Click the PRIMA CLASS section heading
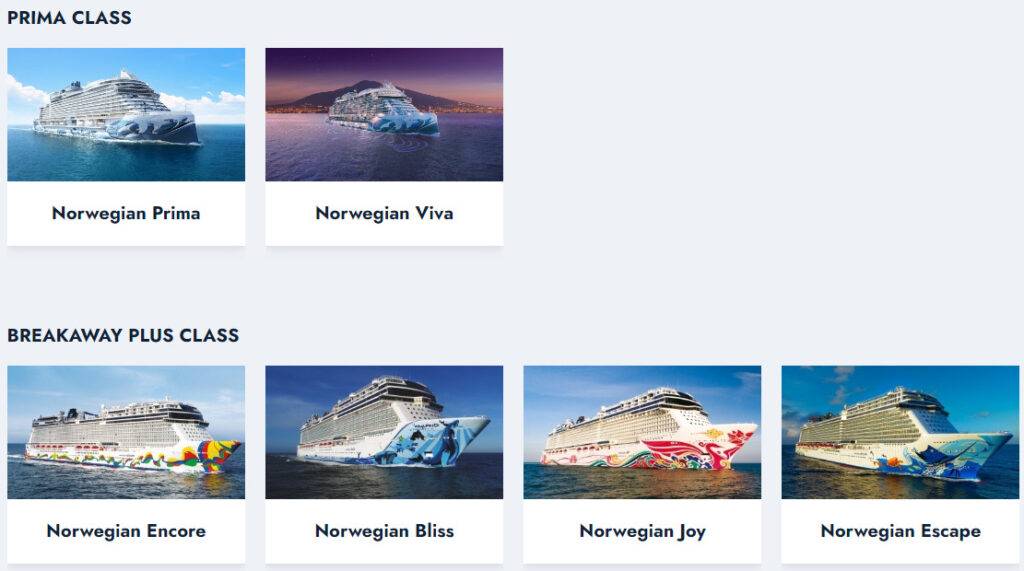Screen dimensions: 1024x571 click(x=69, y=18)
